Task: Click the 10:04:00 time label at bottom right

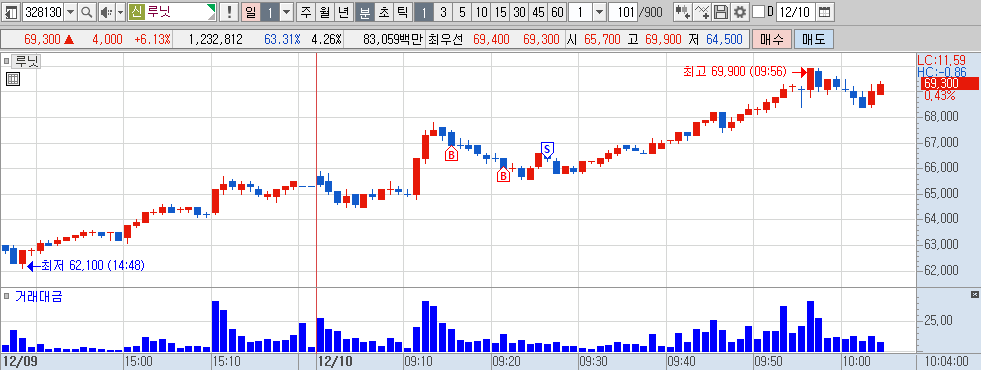Action: click(948, 361)
